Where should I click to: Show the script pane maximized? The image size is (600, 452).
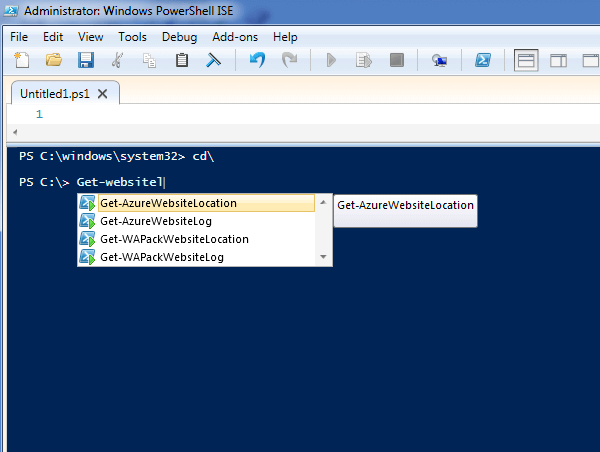click(590, 60)
